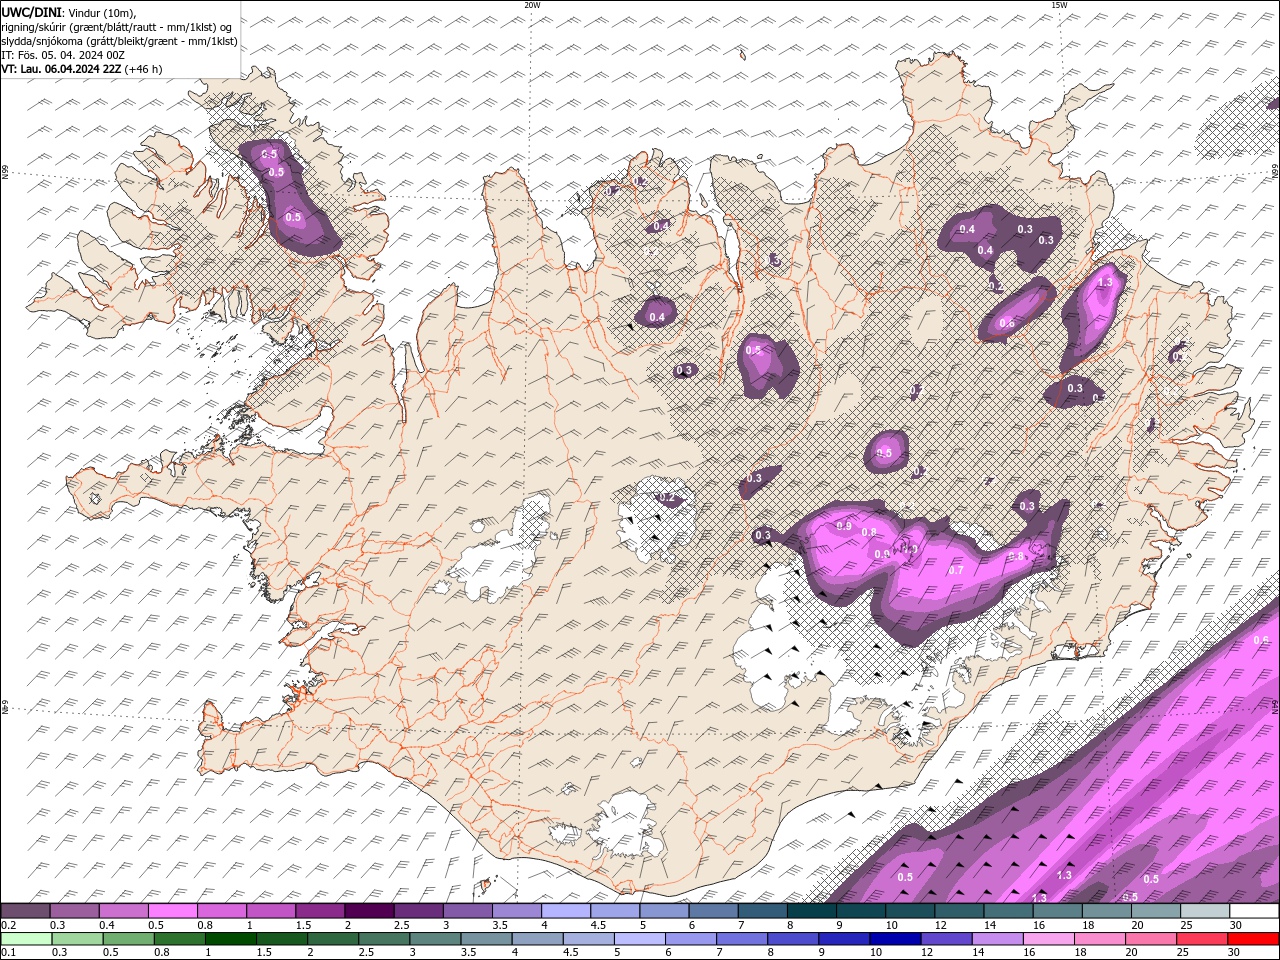Image resolution: width=1280 pixels, height=960 pixels.
Task: Pick the bright red 30 swatch in rain legend
Action: tap(1254, 939)
